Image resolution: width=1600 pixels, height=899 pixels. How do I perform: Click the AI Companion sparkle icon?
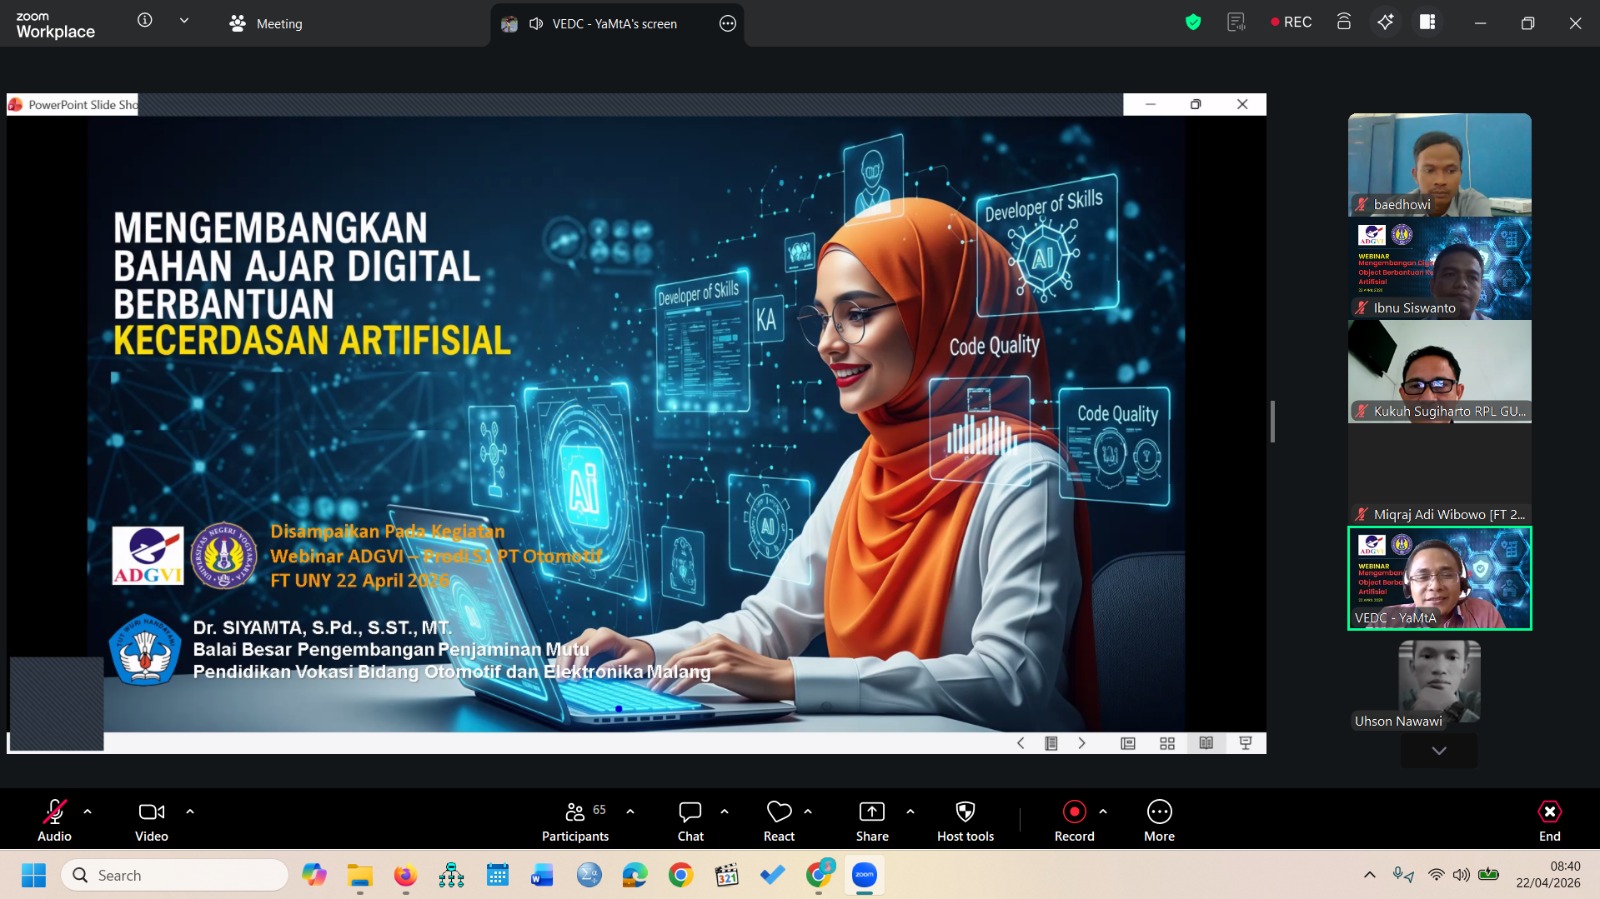point(1385,22)
